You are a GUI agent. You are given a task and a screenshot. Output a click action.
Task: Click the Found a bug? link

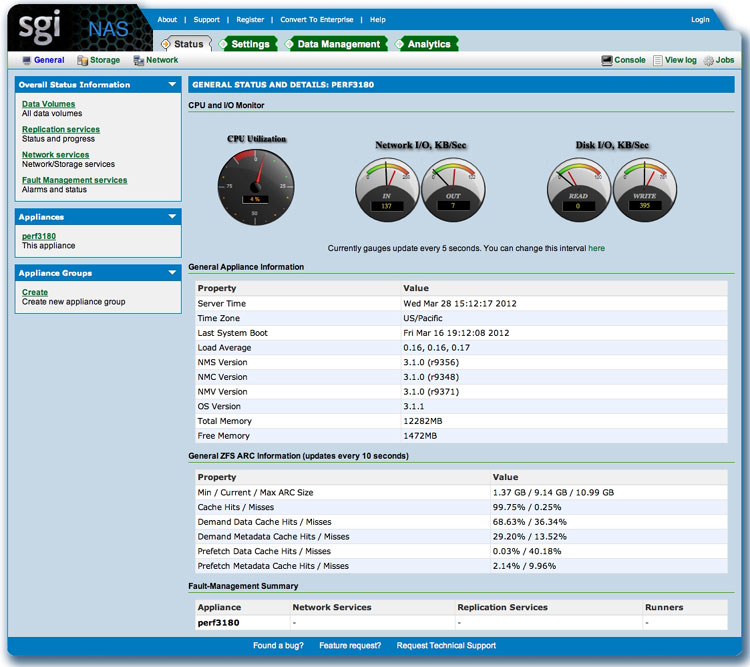point(278,645)
